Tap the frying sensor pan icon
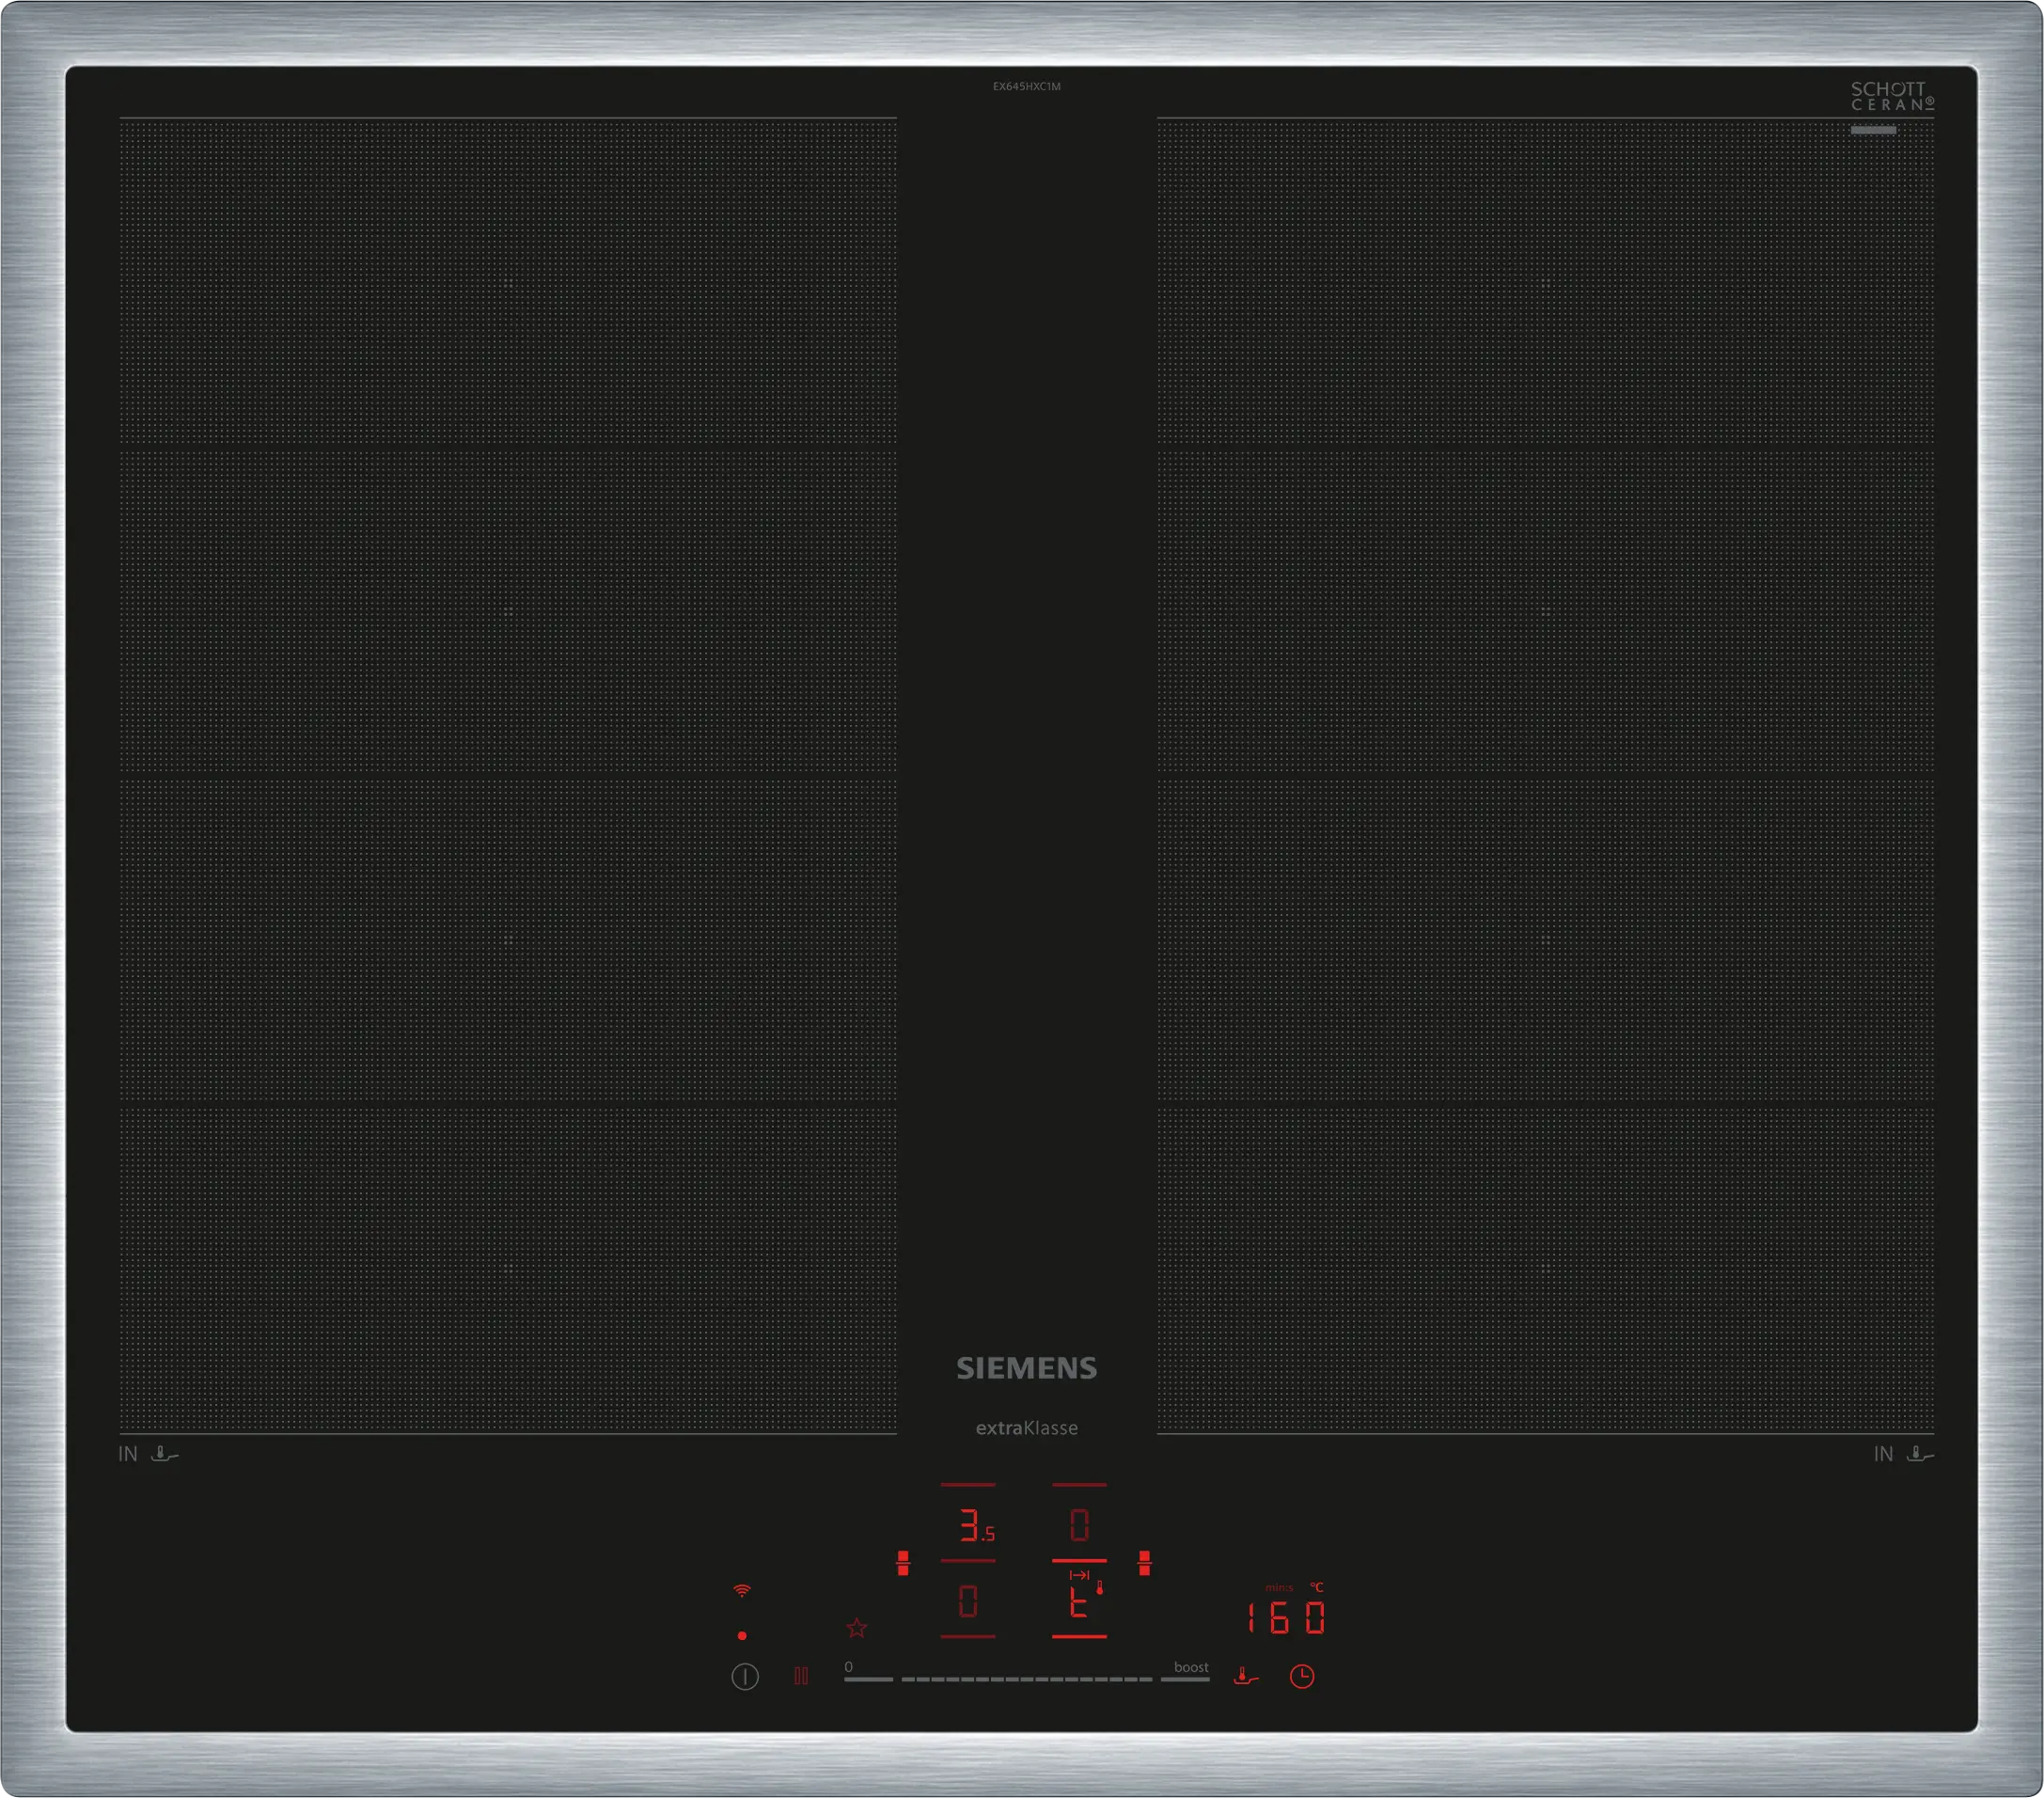This screenshot has width=2044, height=1798. click(1245, 1676)
